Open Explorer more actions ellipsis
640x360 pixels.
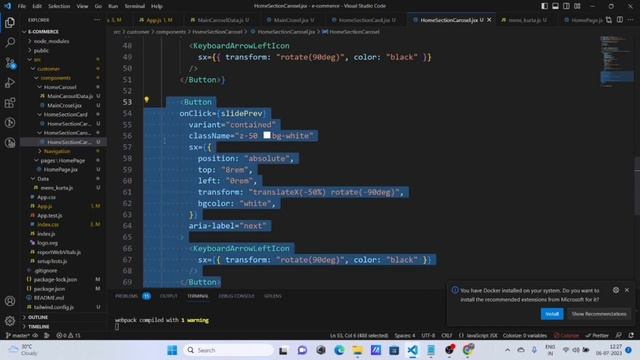97,20
